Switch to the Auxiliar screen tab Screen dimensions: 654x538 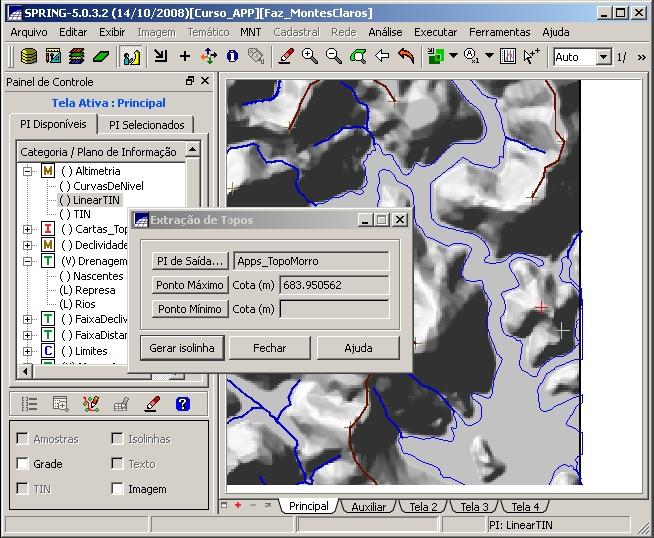click(x=368, y=507)
